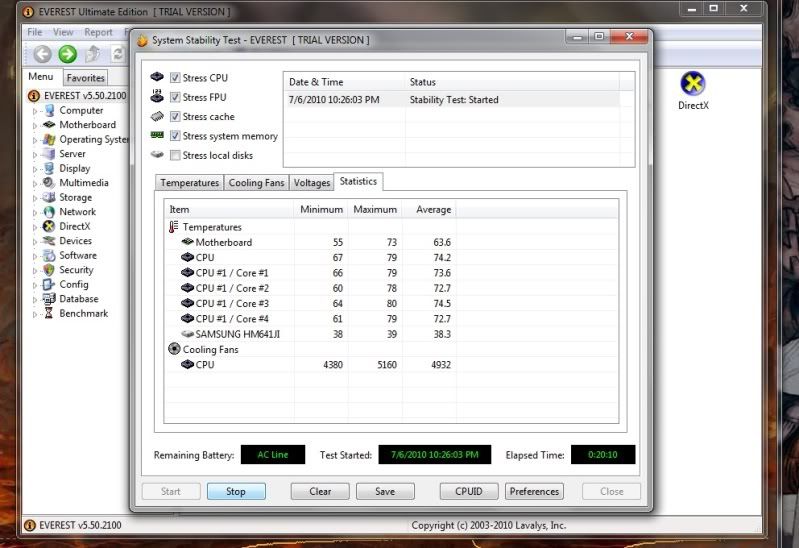The width and height of the screenshot is (799, 548).
Task: Click the Motherboard tree icon in sidebar
Action: pos(49,124)
